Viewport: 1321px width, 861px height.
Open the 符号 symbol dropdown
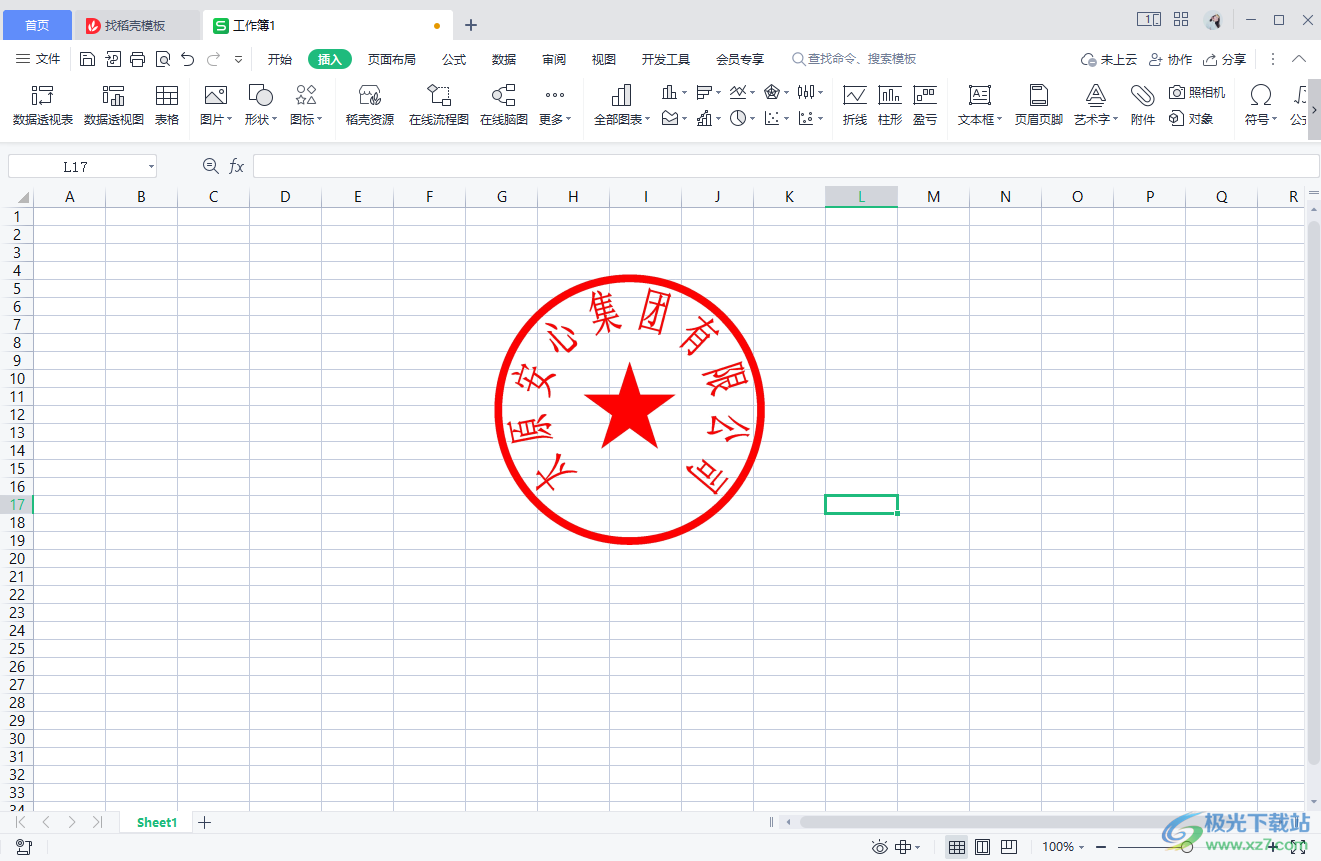(x=1261, y=119)
